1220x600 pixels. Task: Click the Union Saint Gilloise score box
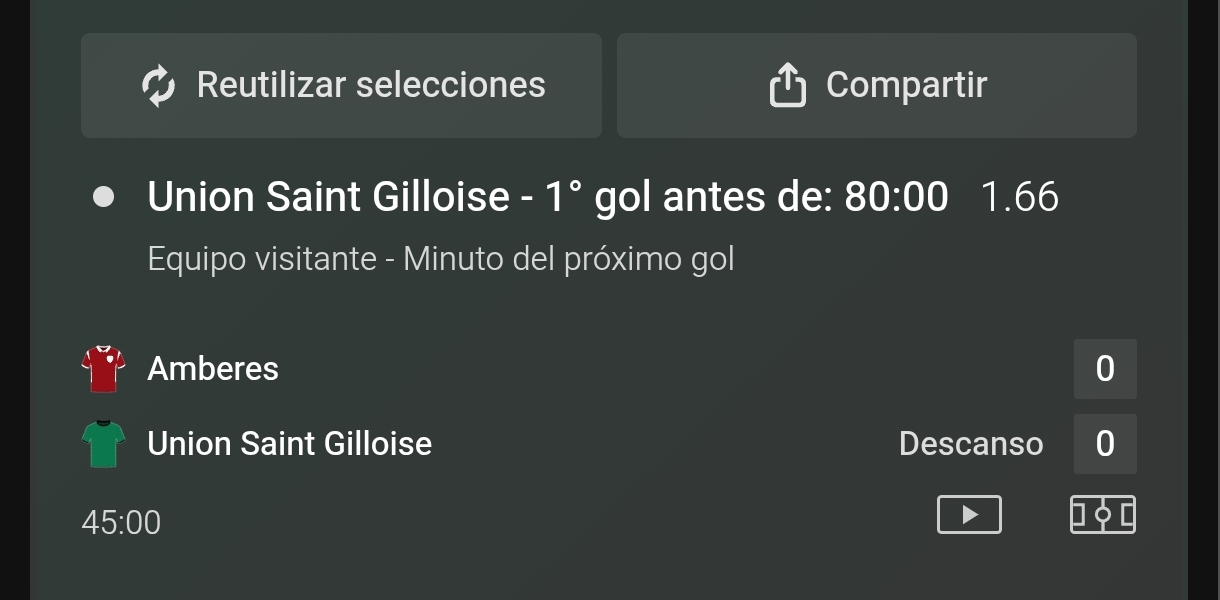[x=1105, y=444]
